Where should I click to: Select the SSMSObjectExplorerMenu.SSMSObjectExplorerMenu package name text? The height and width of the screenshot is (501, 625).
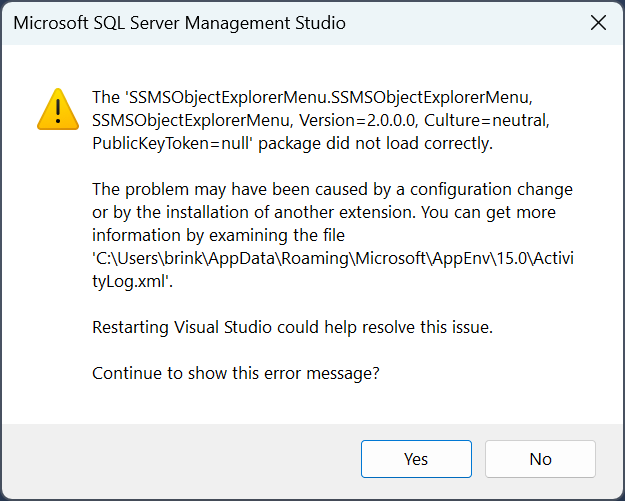coord(328,97)
